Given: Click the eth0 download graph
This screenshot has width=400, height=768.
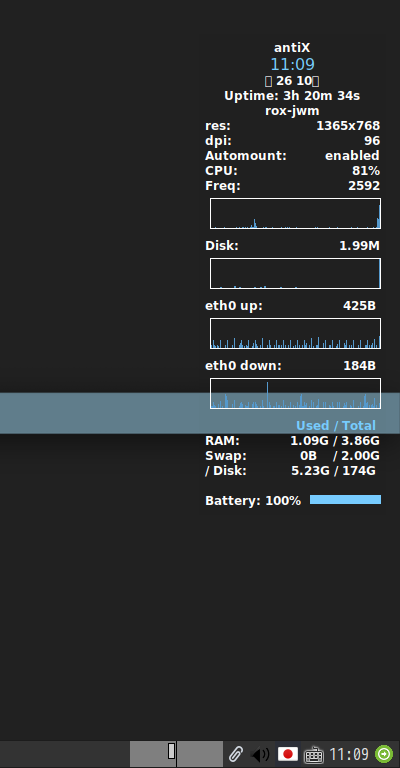Looking at the screenshot, I should 295,393.
